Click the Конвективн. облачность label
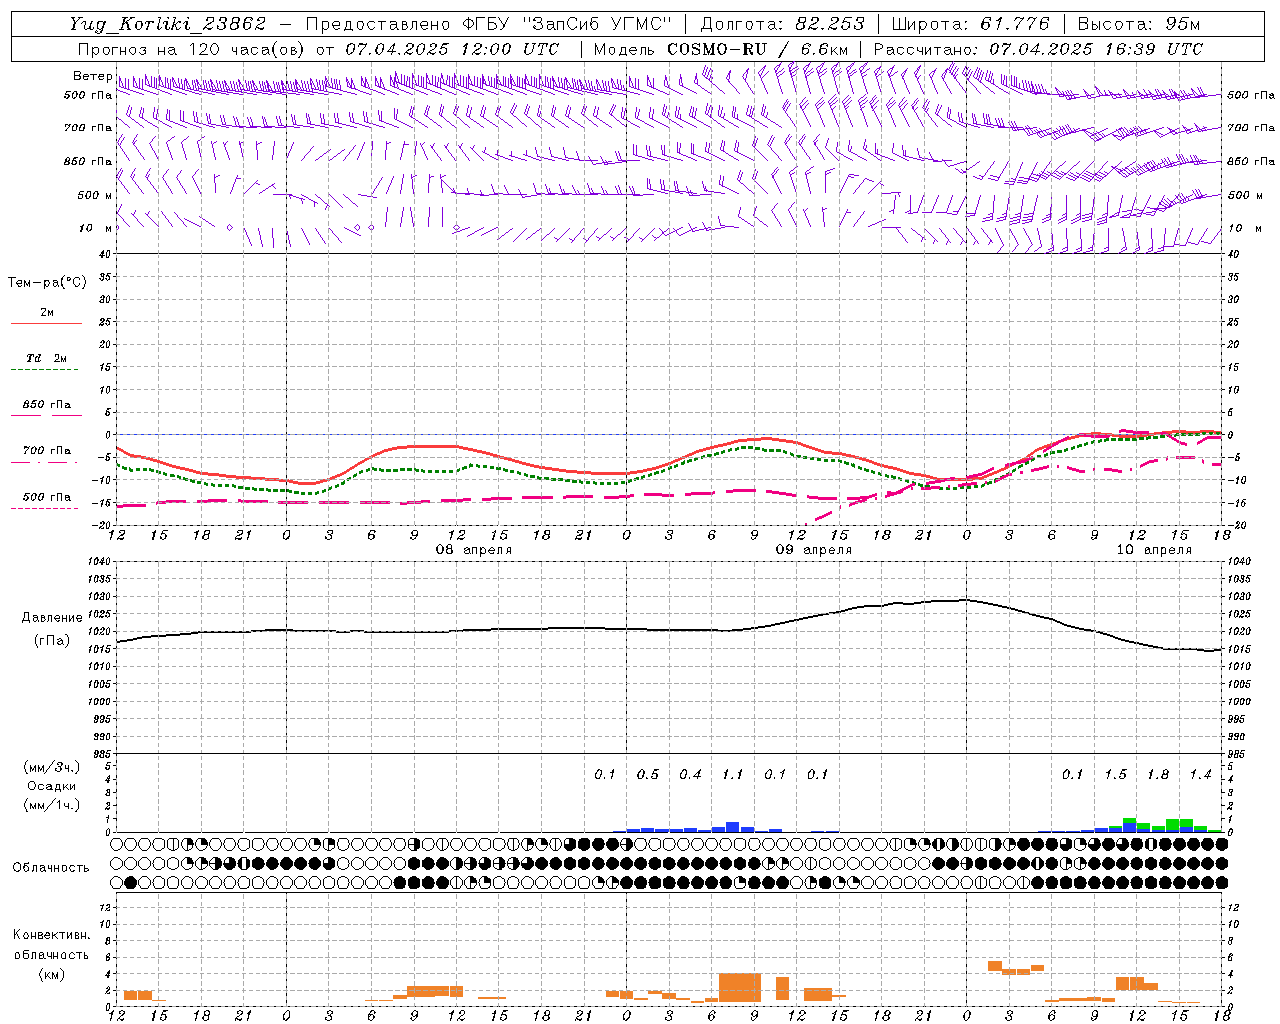Screen dimensions: 1280x1024 click(x=52, y=945)
